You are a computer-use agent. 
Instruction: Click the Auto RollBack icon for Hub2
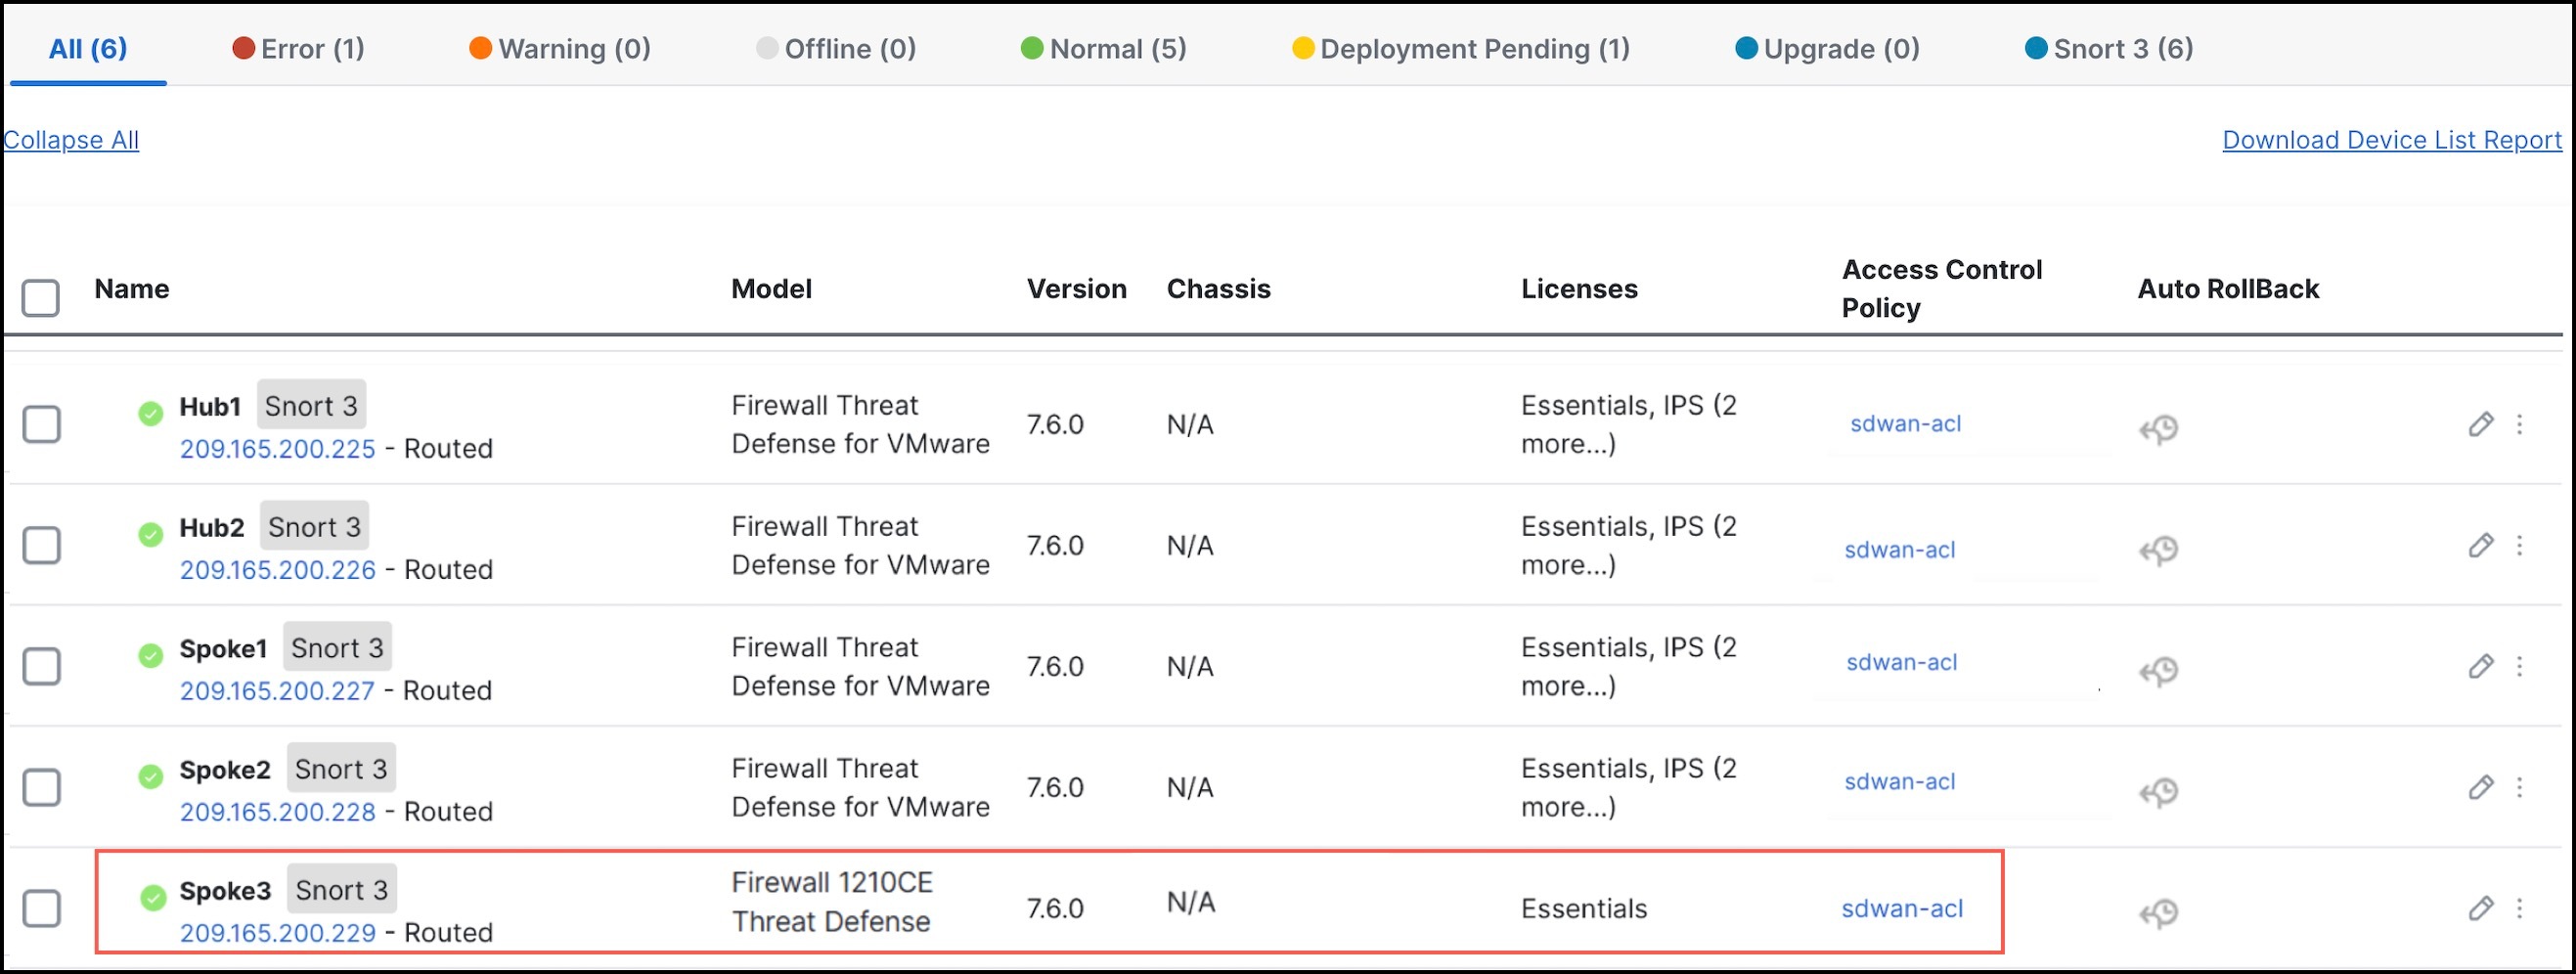tap(2158, 549)
